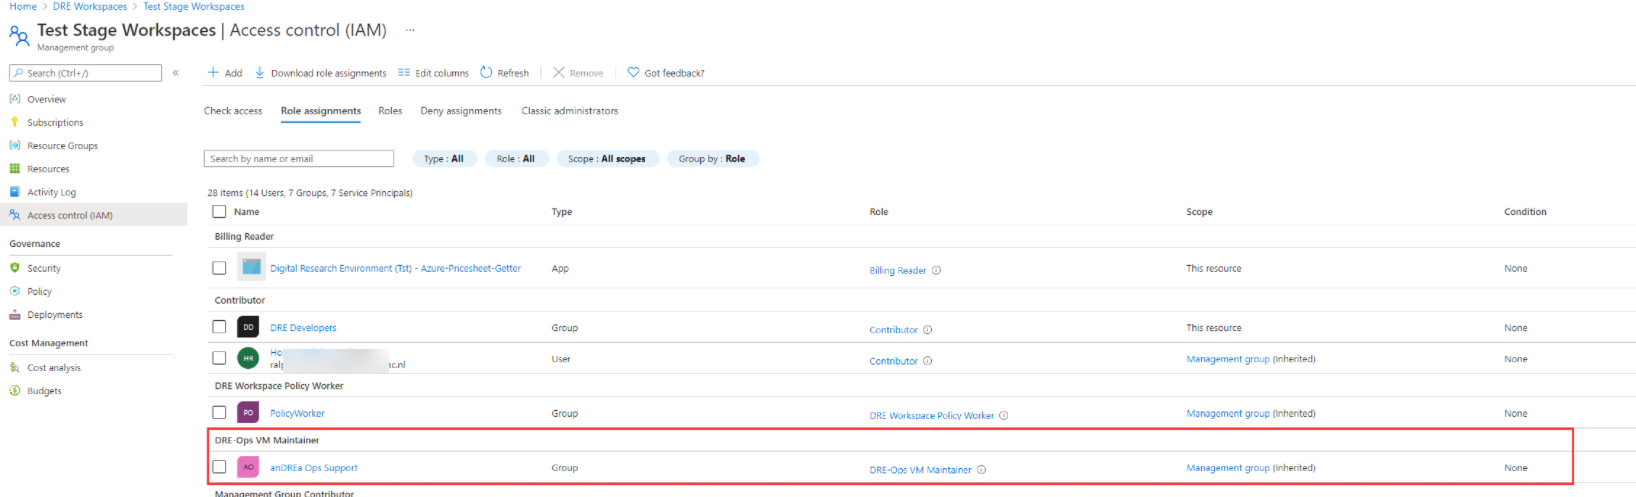Click Management group scope link in PolicyWorker row

click(x=1228, y=414)
